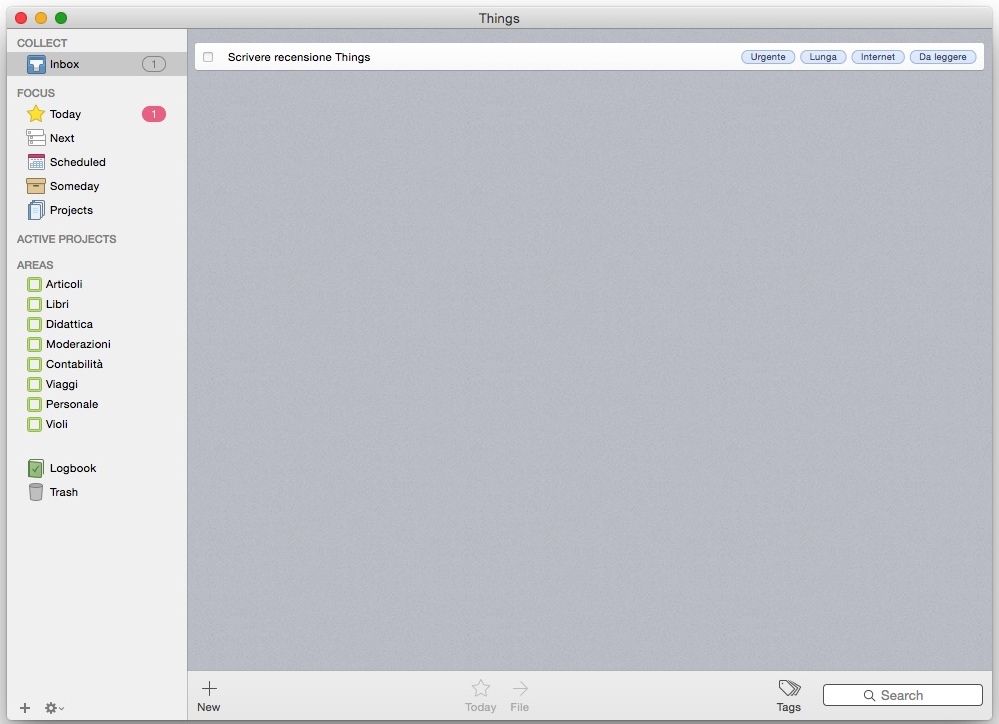The image size is (999, 724).
Task: Click the Internet tag
Action: point(877,57)
